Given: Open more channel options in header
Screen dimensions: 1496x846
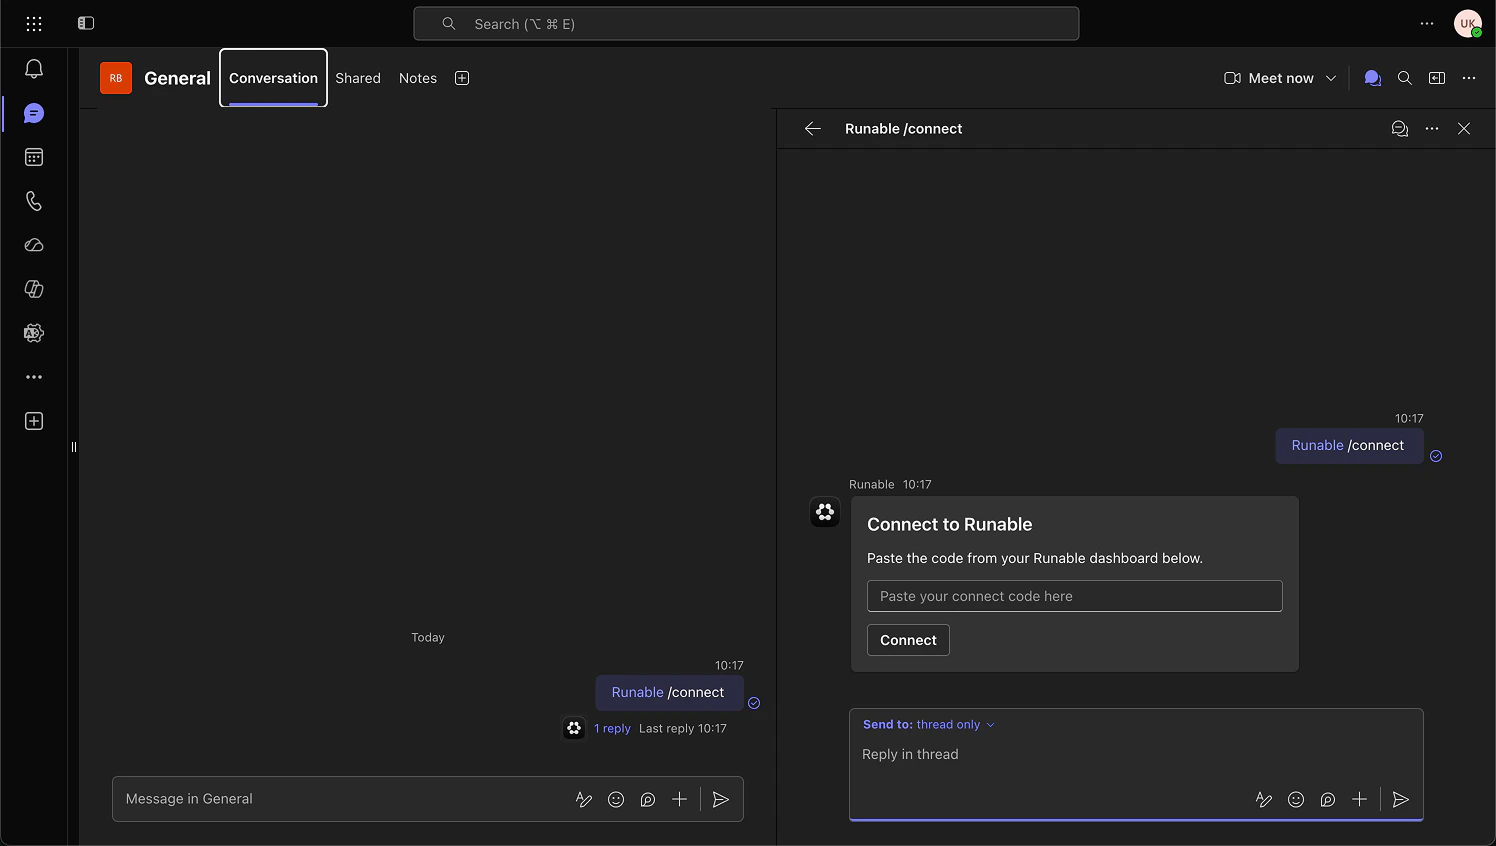Looking at the screenshot, I should [1469, 78].
